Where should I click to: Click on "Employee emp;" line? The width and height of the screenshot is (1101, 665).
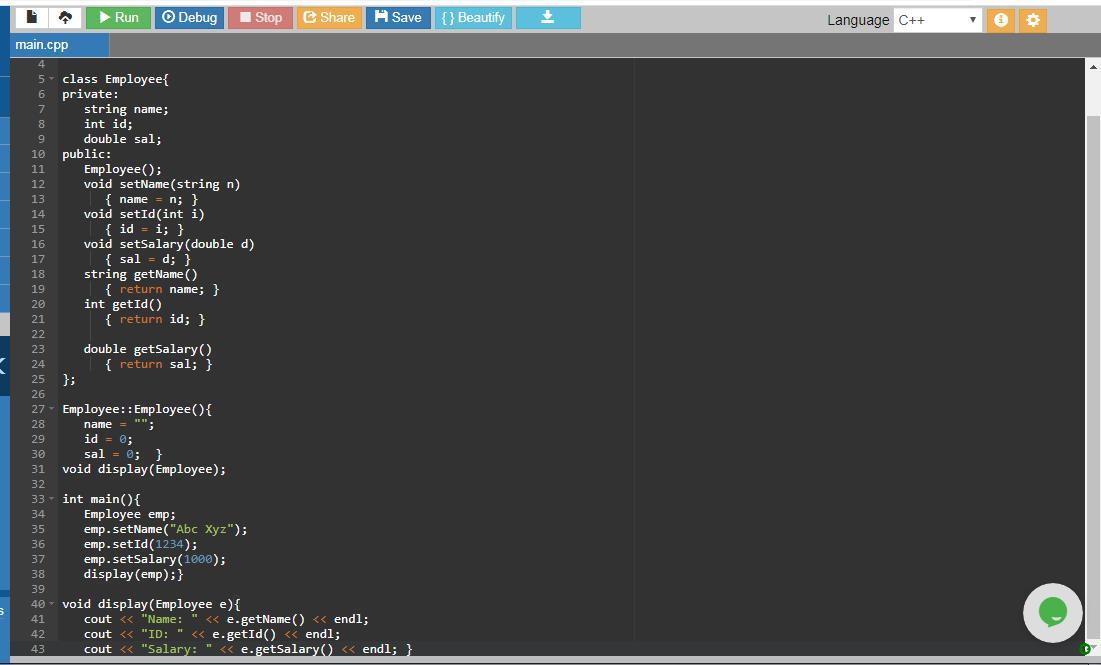(130, 514)
